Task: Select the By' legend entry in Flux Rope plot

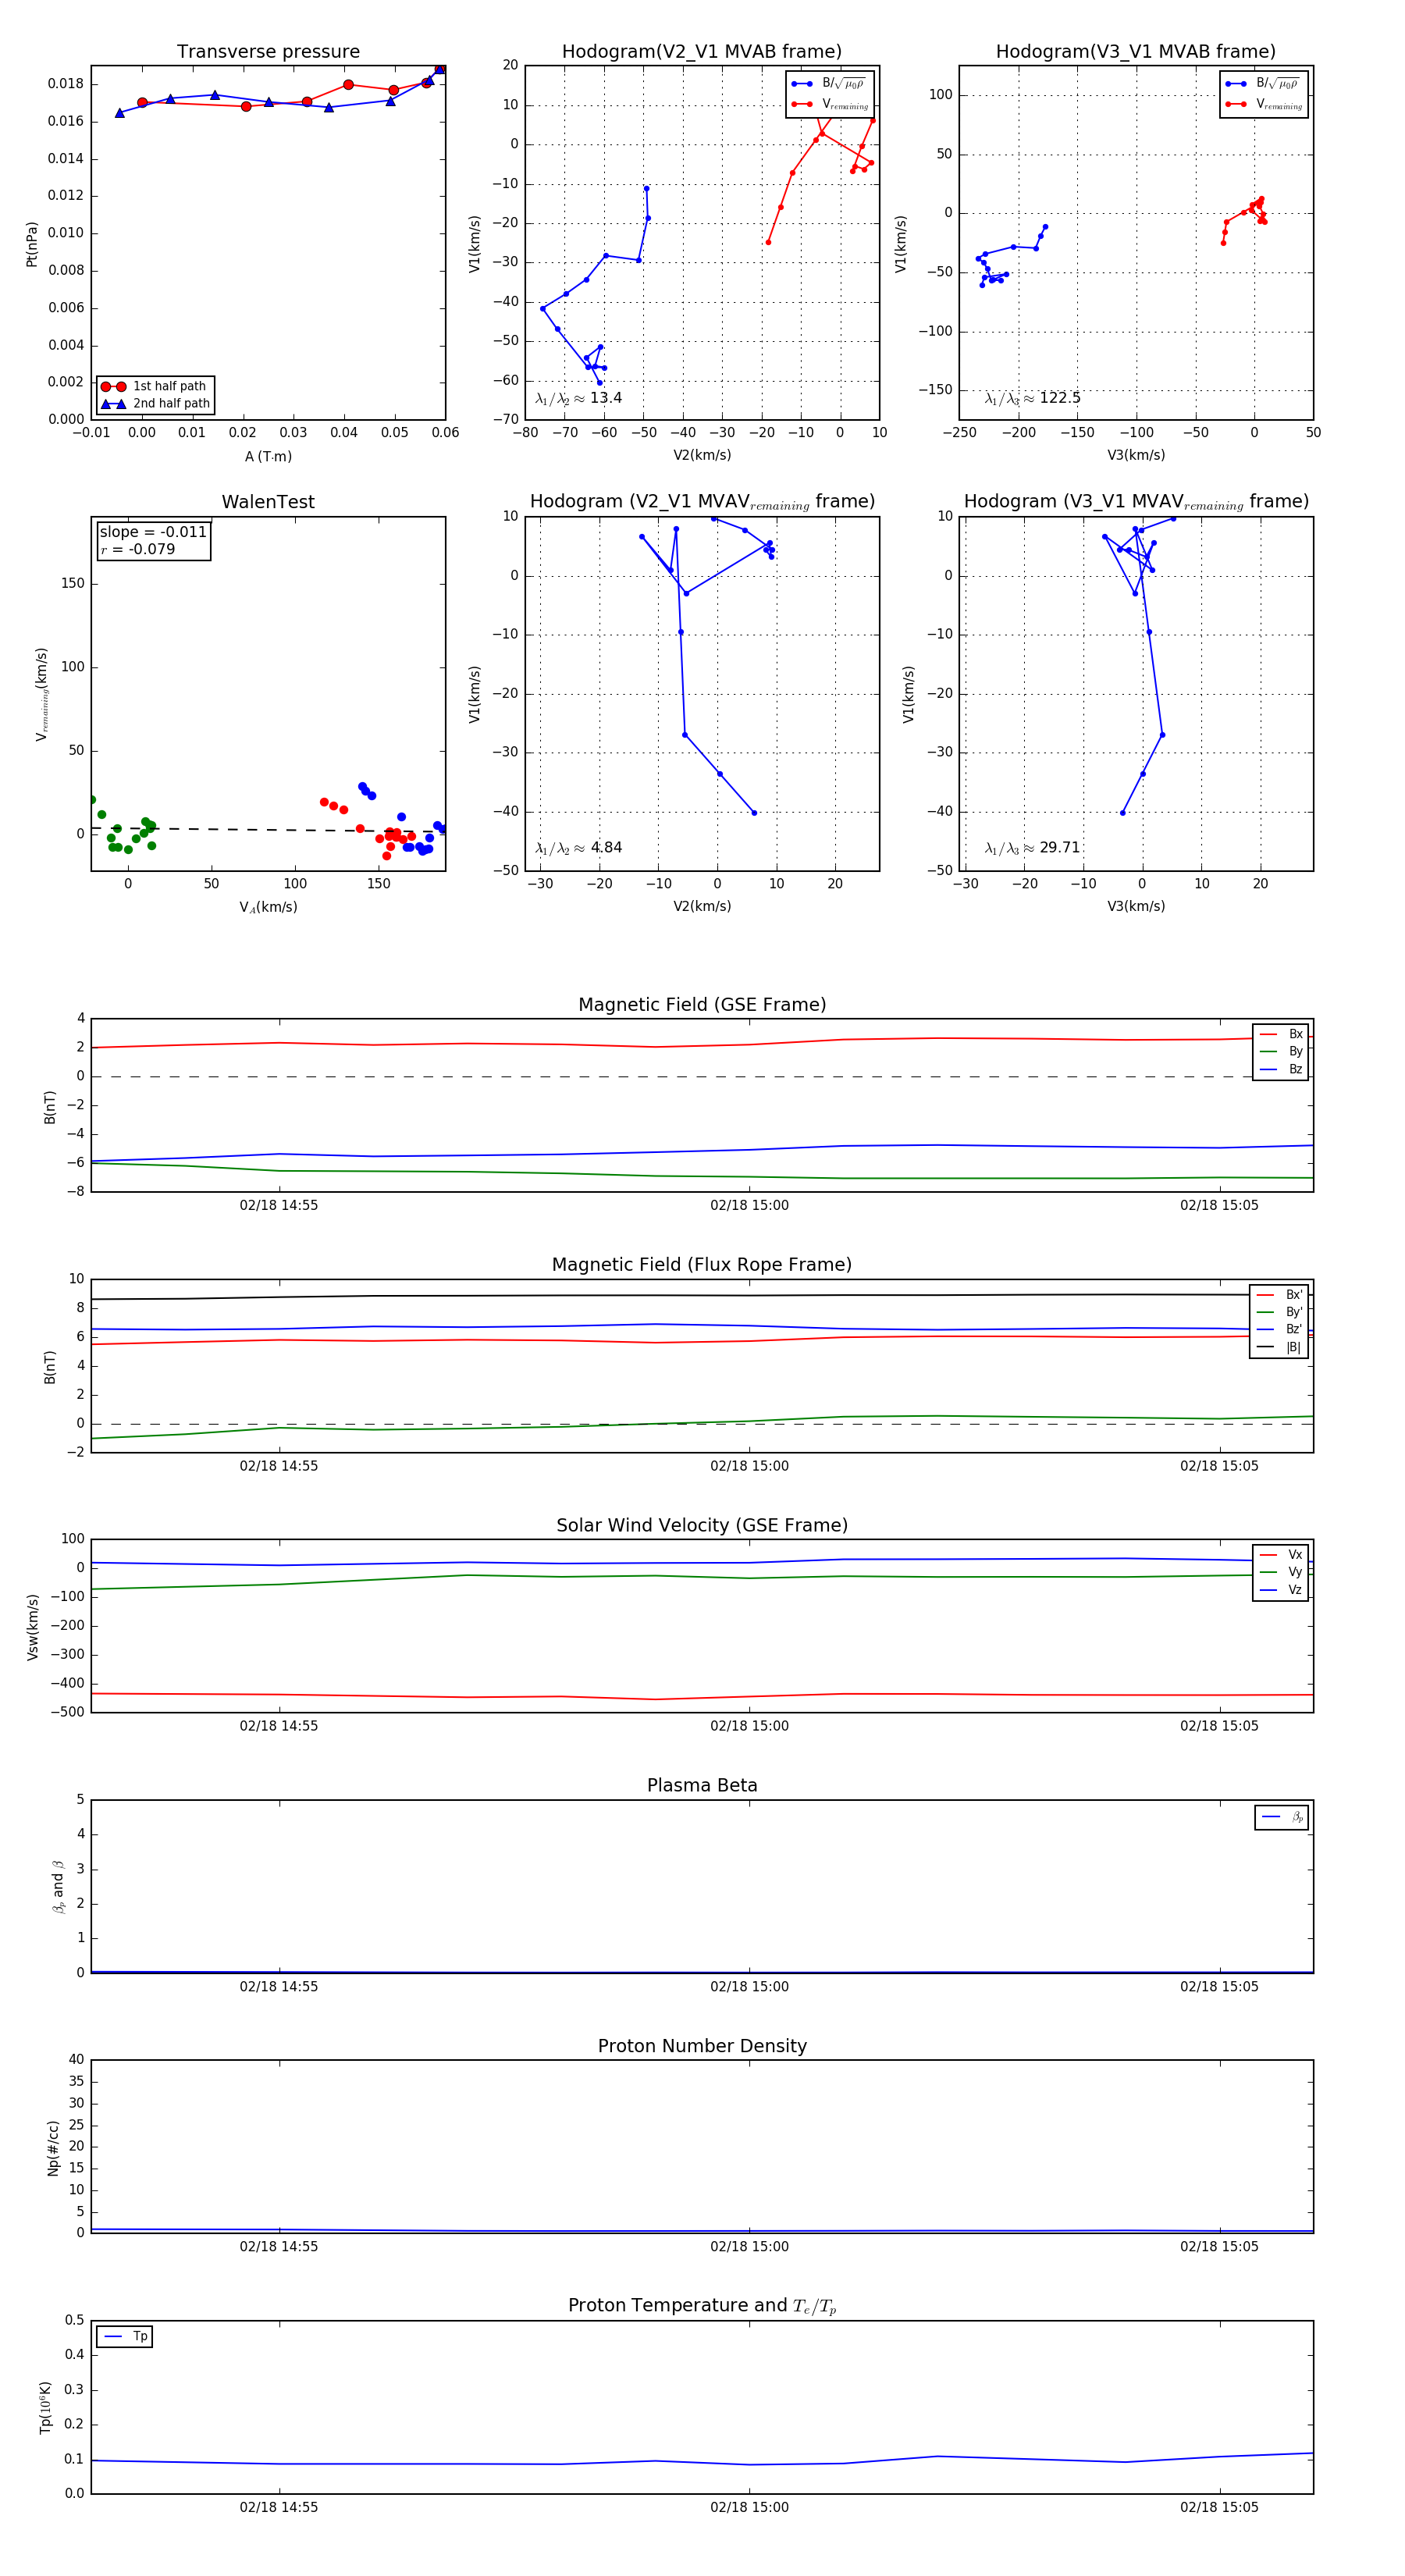Action: (1279, 1312)
